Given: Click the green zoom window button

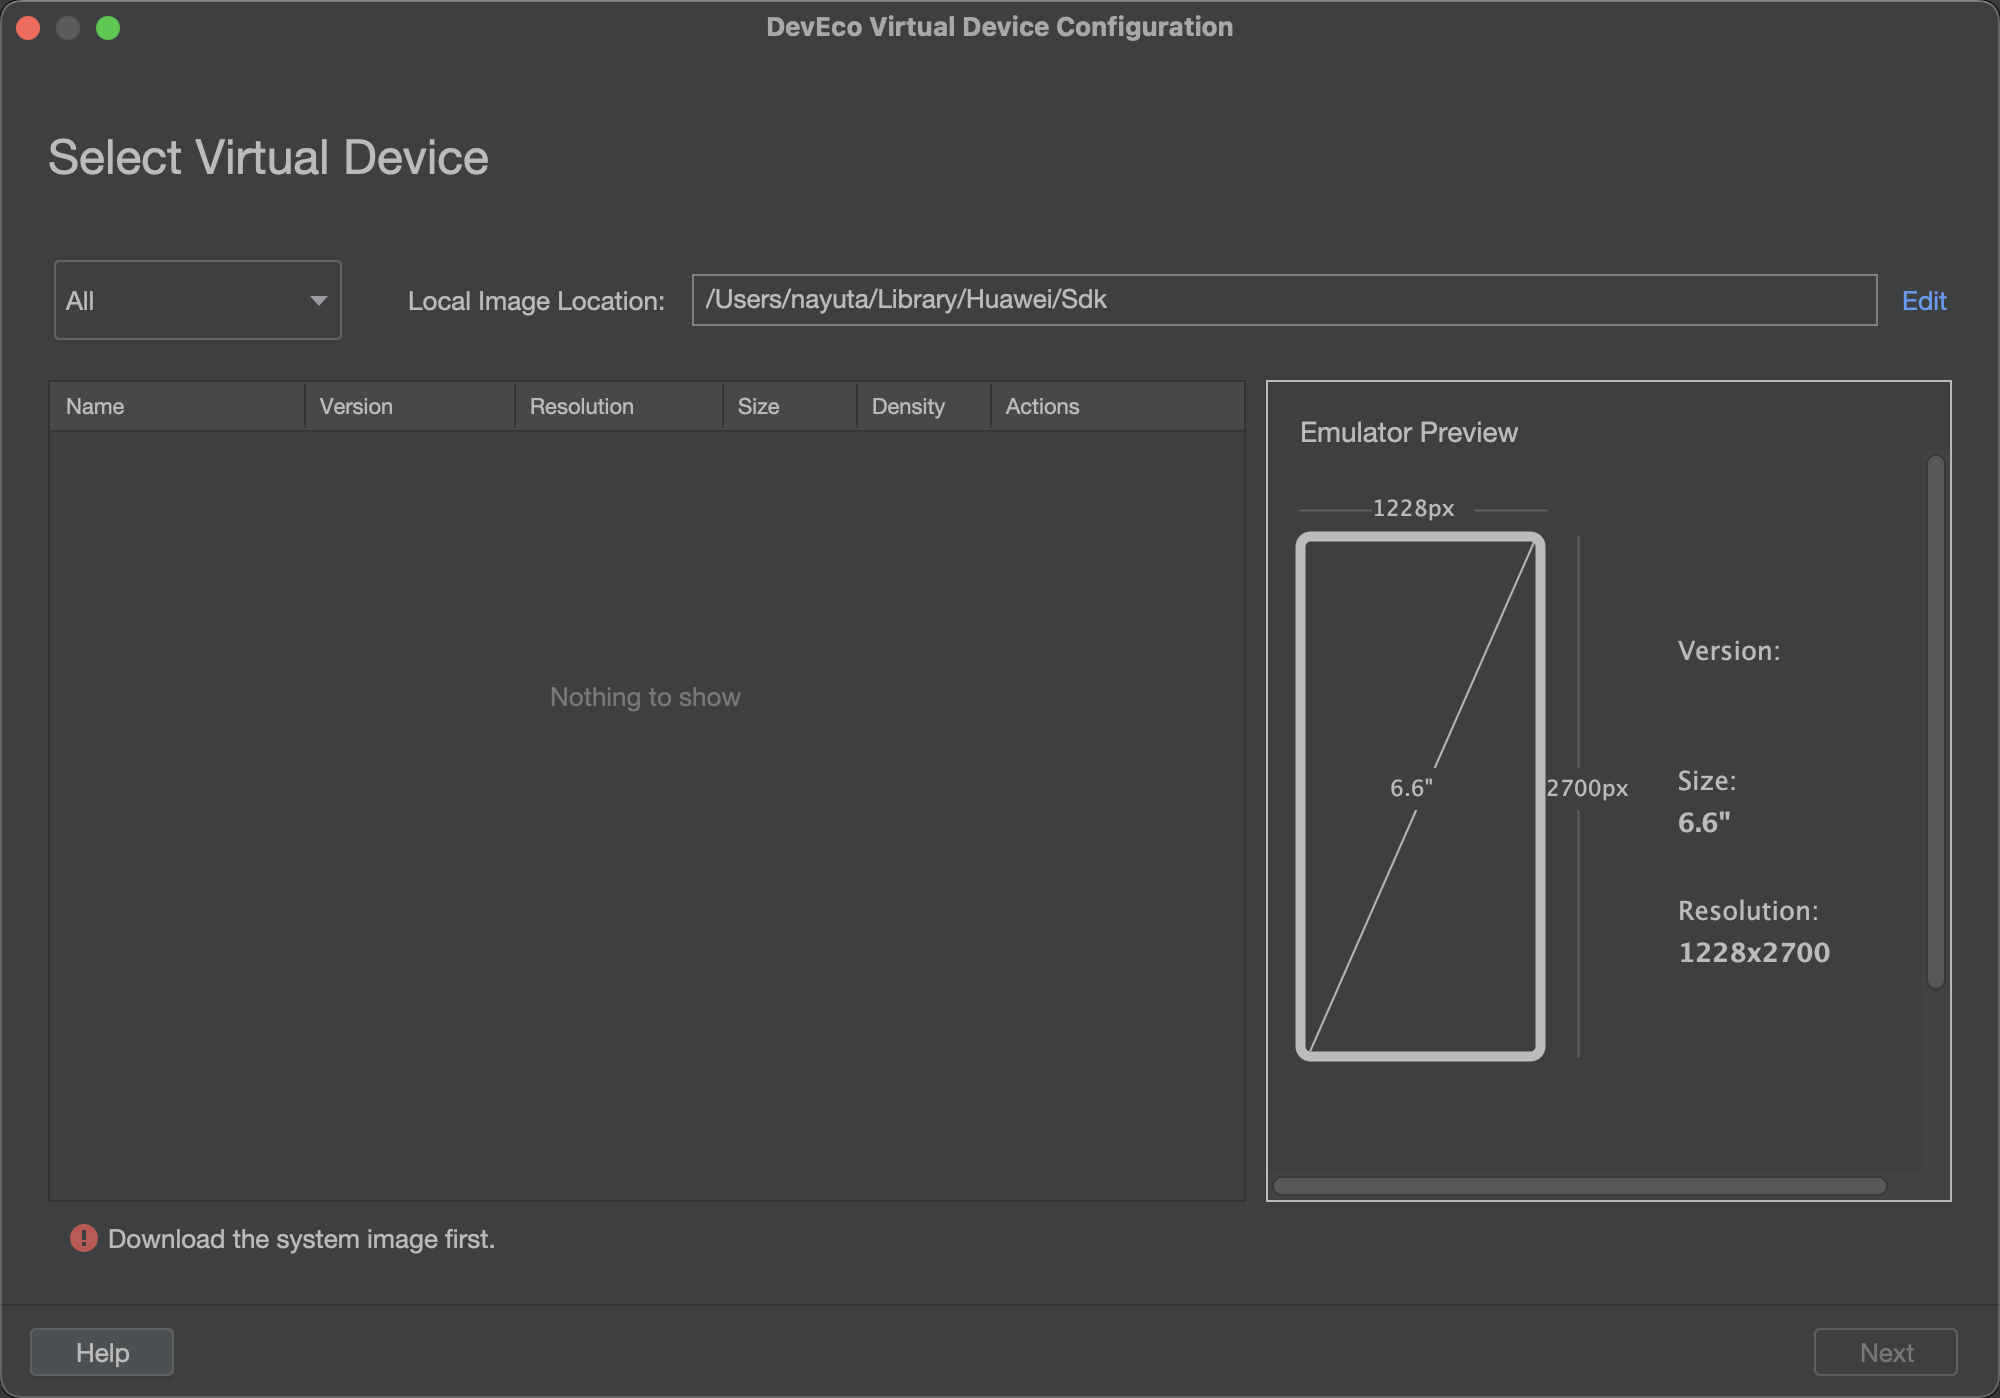Looking at the screenshot, I should pyautogui.click(x=108, y=28).
